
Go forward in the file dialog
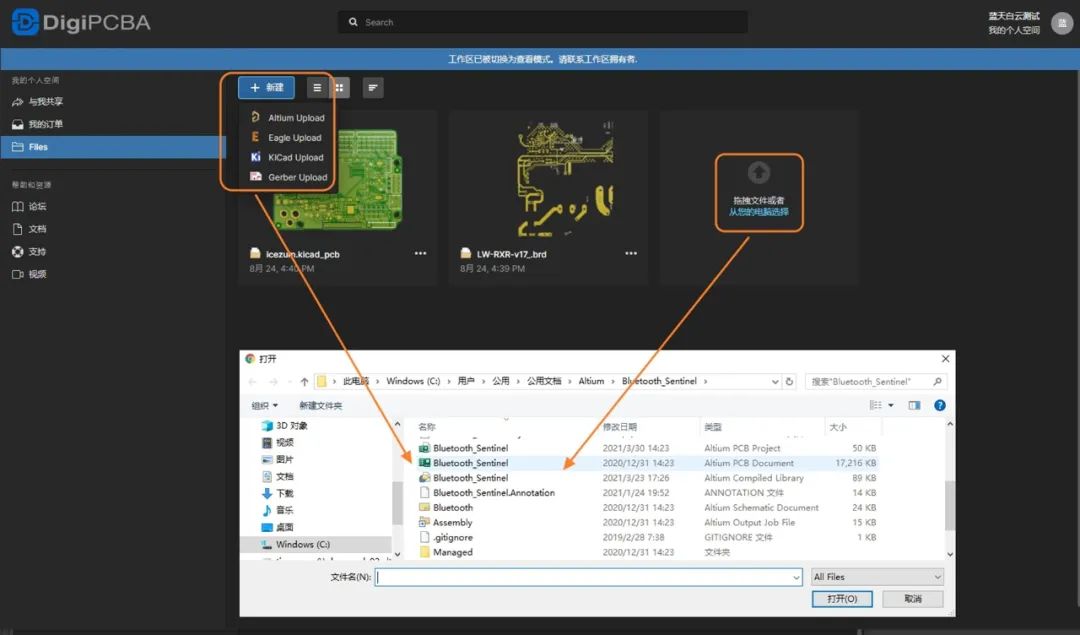point(273,382)
